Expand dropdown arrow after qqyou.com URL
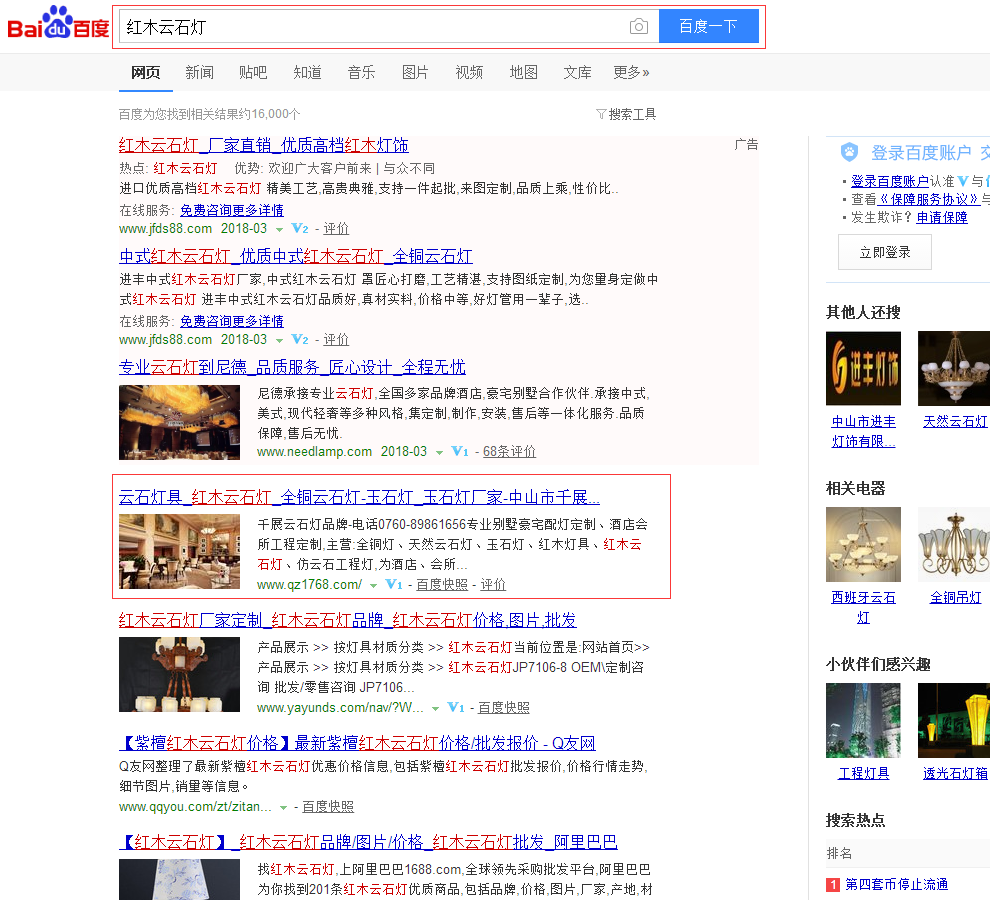990x900 pixels. [x=284, y=807]
